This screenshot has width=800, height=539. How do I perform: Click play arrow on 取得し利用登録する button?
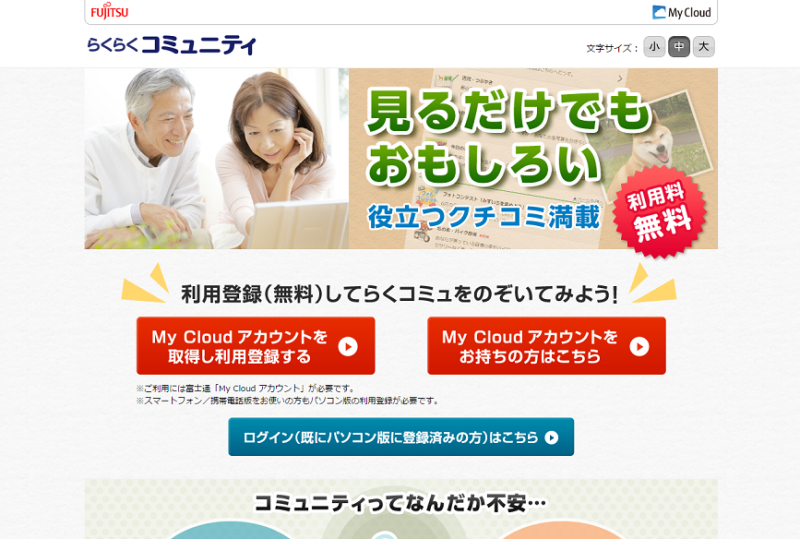(x=348, y=347)
